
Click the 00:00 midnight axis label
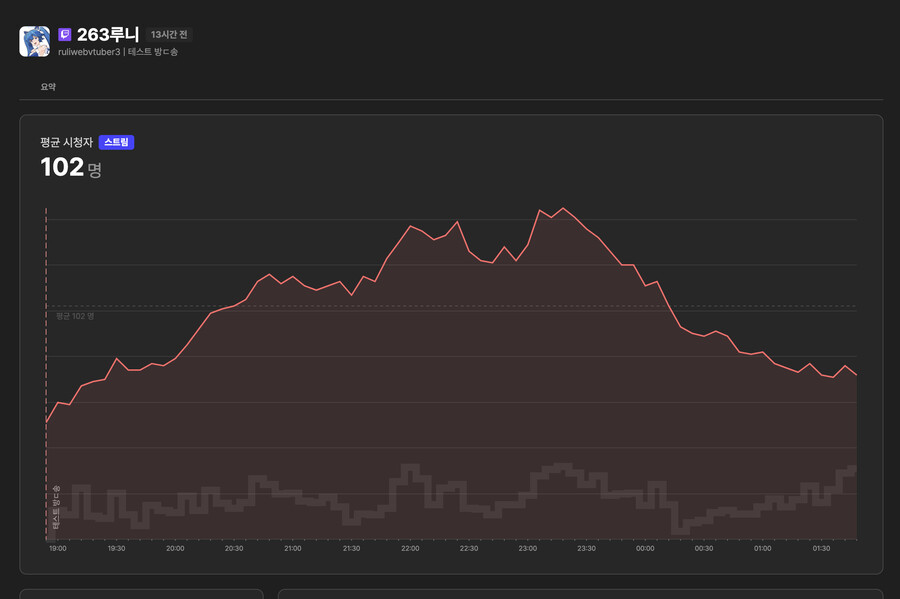645,548
